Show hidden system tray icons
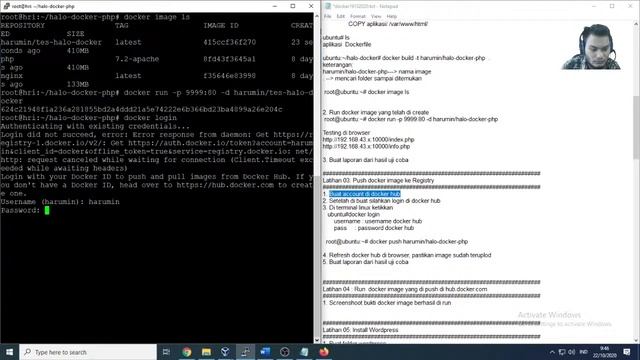Image resolution: width=640 pixels, height=360 pixels. (x=552, y=352)
